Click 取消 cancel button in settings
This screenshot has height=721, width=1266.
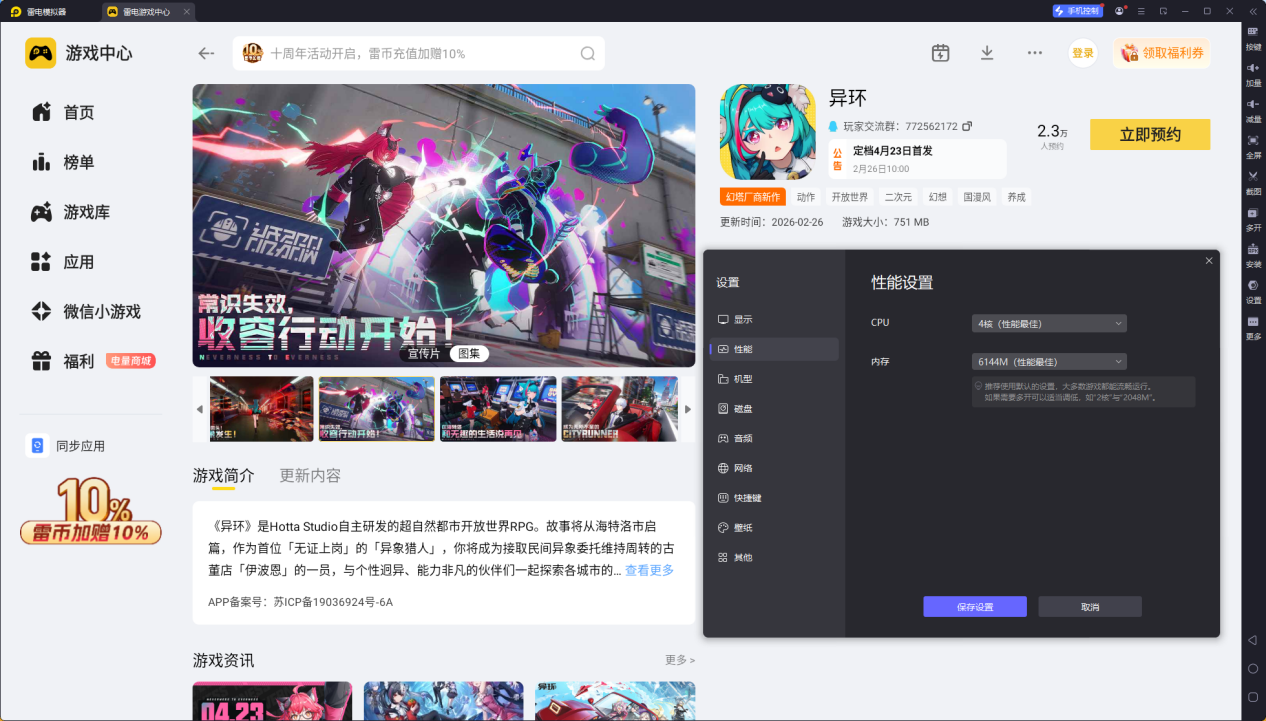1090,607
